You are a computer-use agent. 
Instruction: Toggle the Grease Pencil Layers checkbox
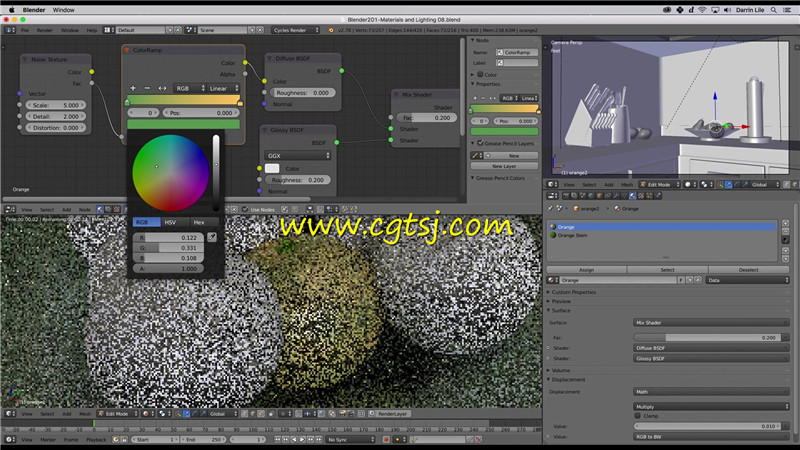point(480,143)
